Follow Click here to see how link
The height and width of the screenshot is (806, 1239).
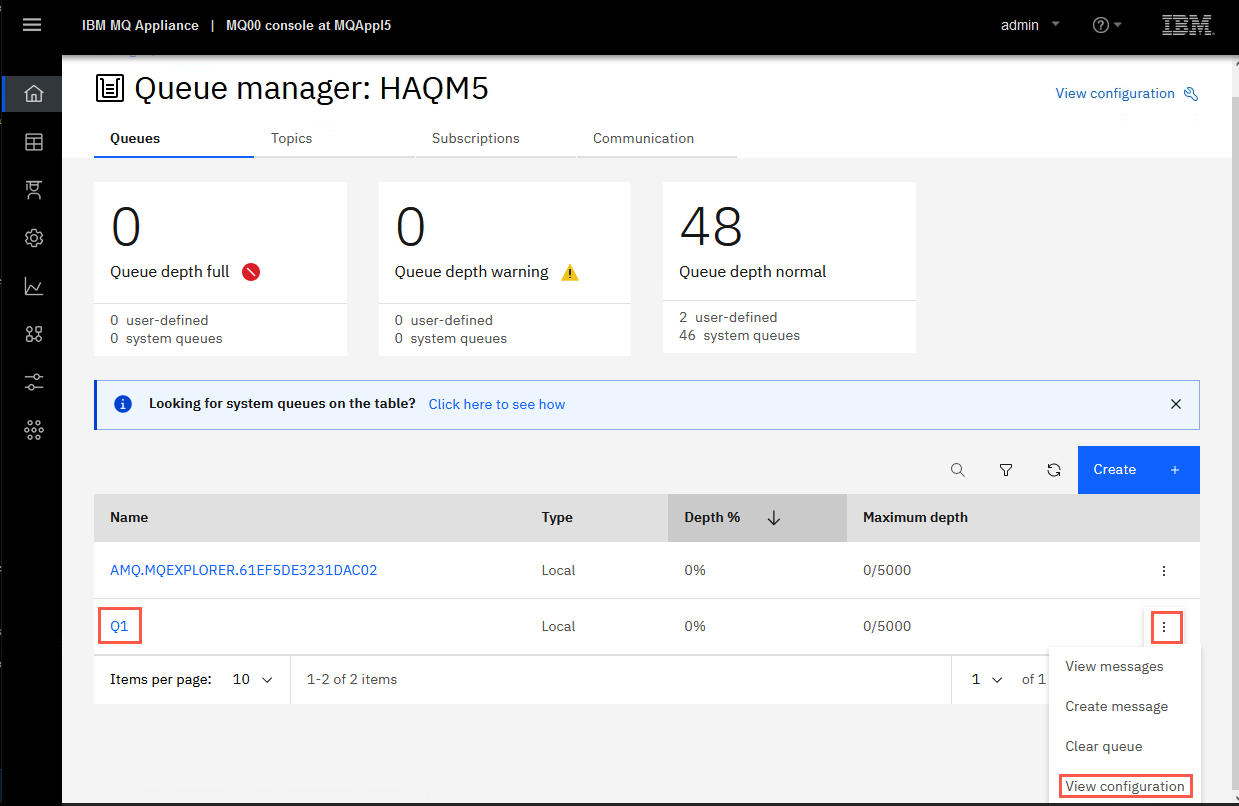coord(497,404)
